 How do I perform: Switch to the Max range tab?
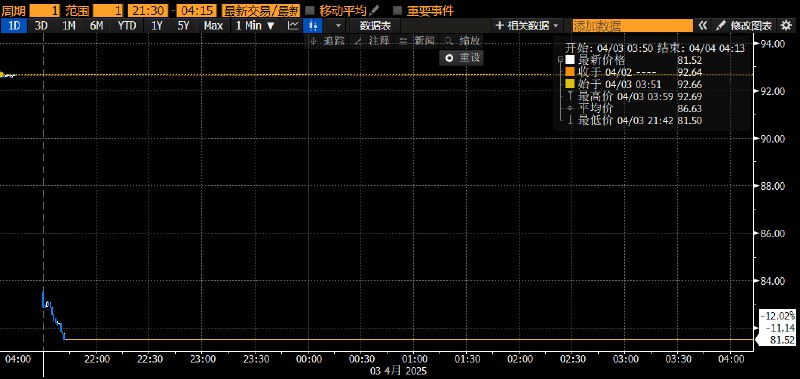[213, 26]
